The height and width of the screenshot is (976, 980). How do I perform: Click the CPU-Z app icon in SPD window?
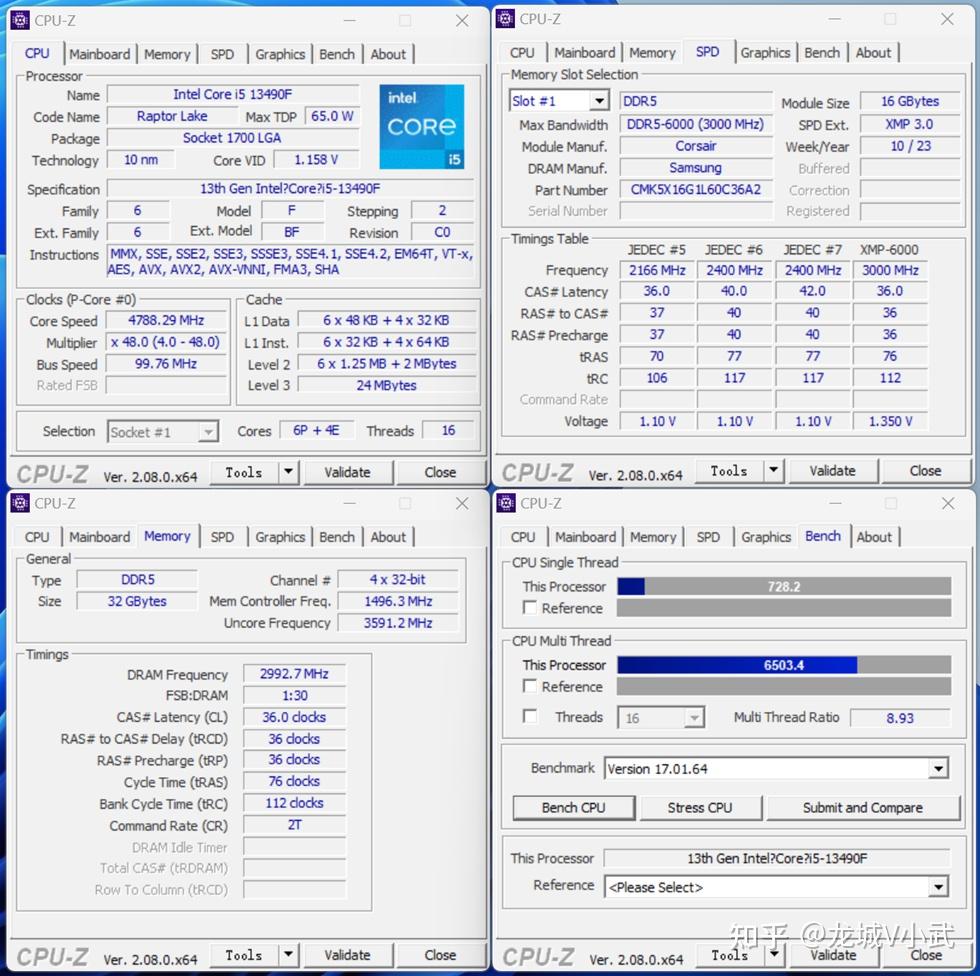pyautogui.click(x=505, y=19)
